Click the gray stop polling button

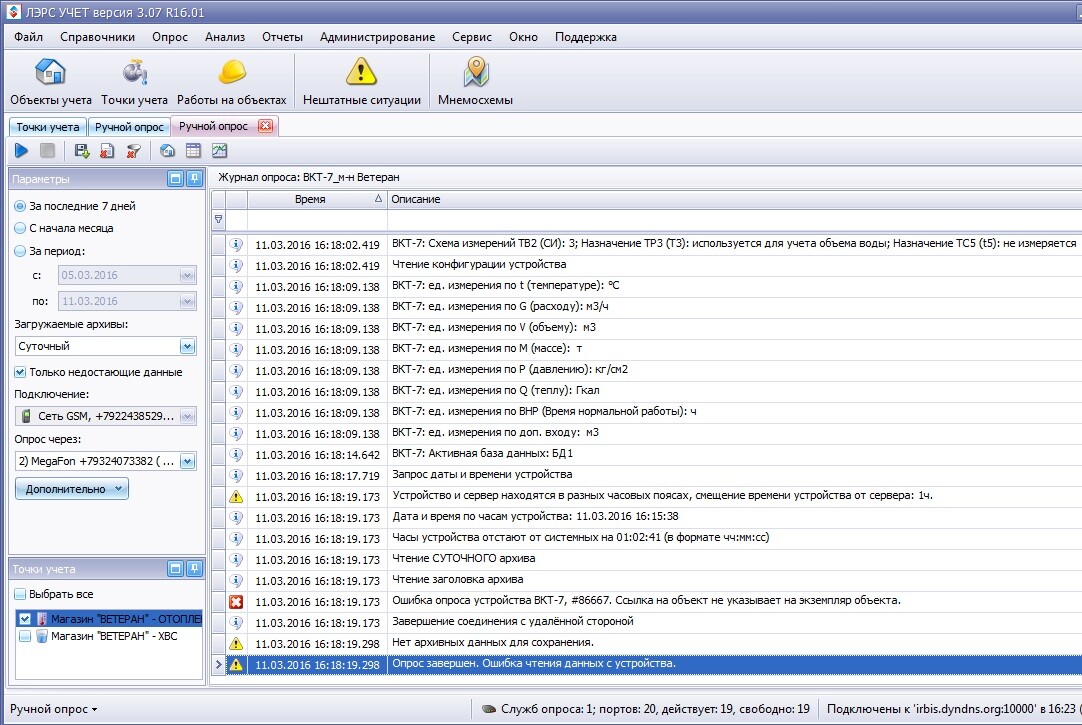47,150
